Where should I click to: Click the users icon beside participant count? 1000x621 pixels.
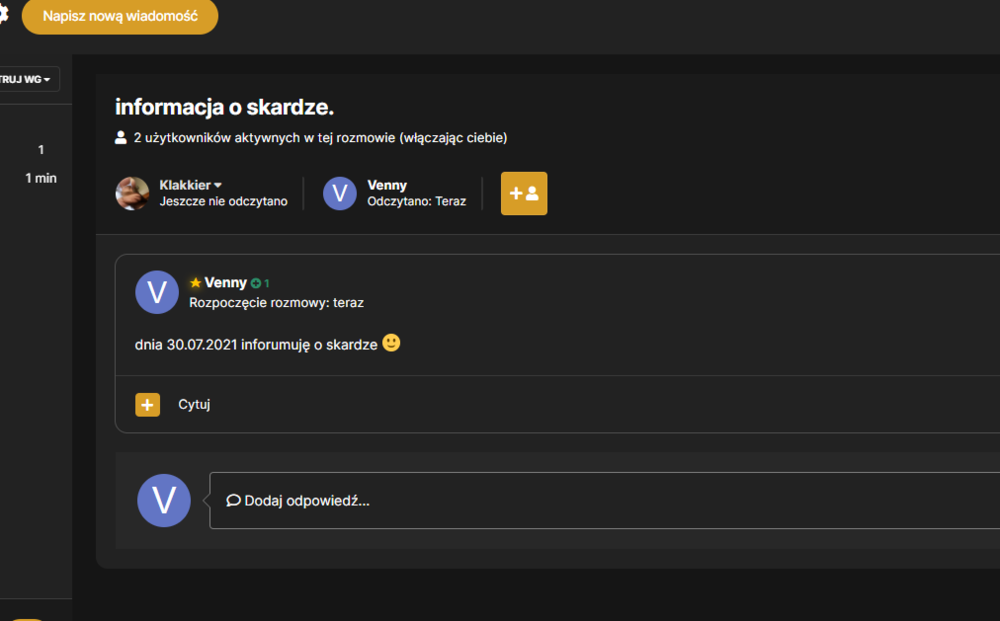pos(121,137)
